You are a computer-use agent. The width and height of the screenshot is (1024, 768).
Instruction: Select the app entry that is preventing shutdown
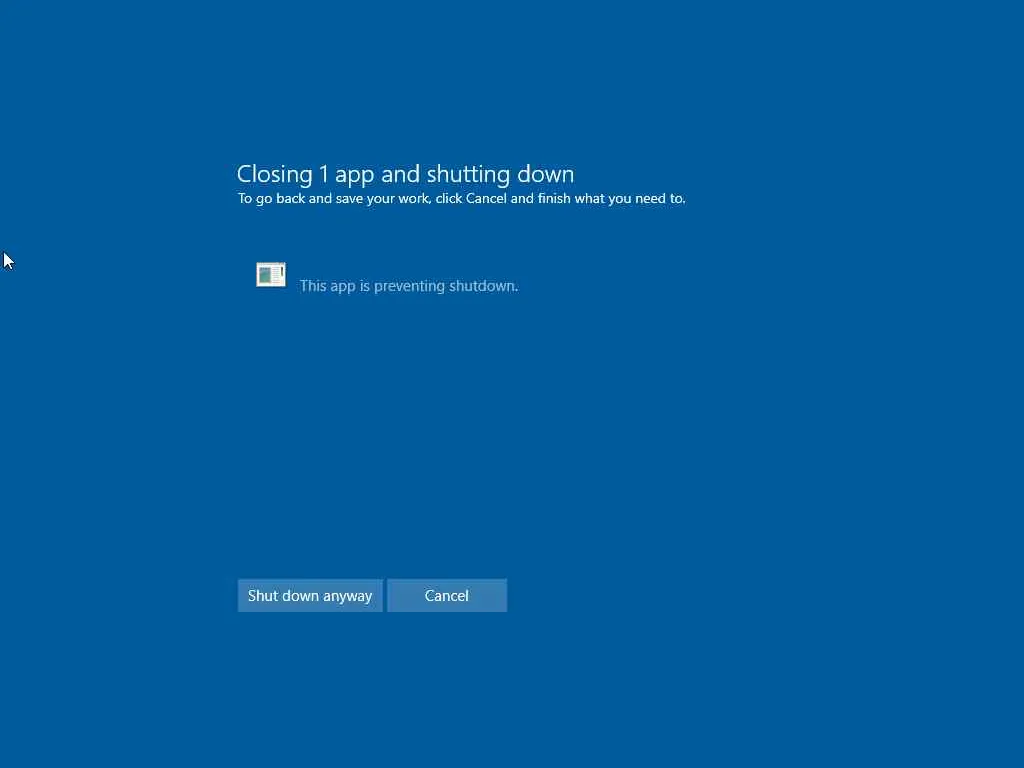[387, 278]
